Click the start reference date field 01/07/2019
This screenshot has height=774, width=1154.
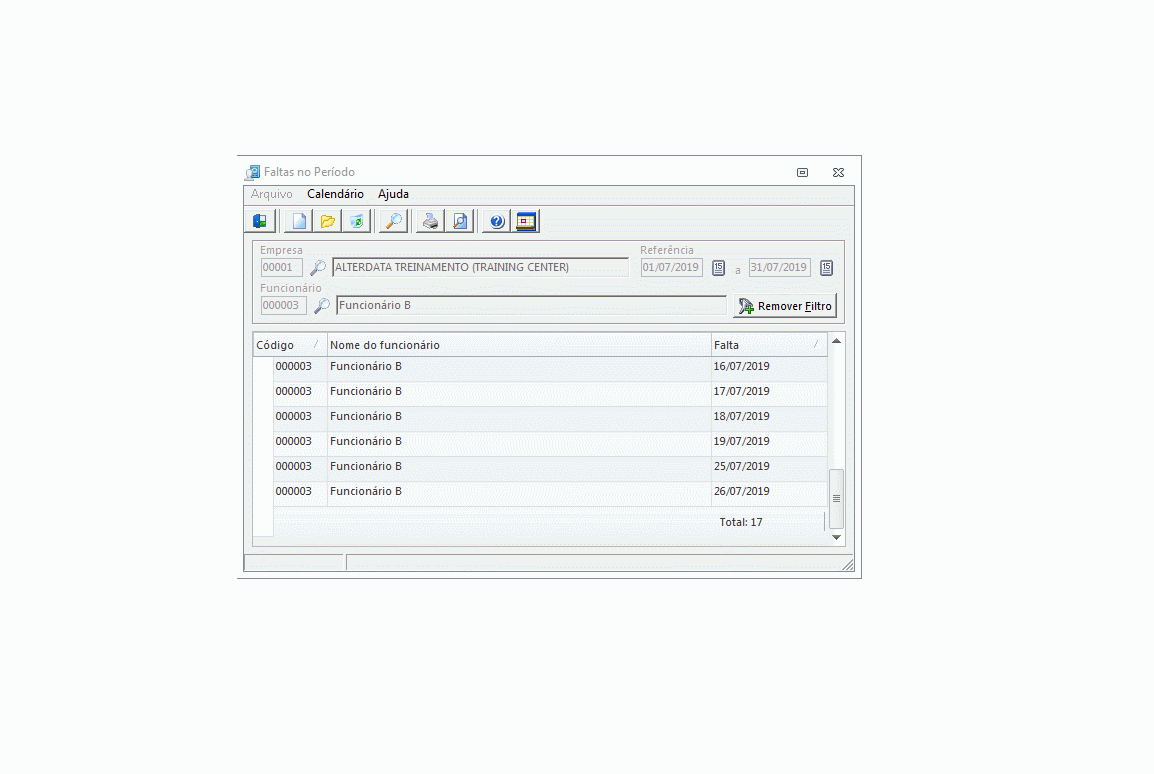coord(671,268)
